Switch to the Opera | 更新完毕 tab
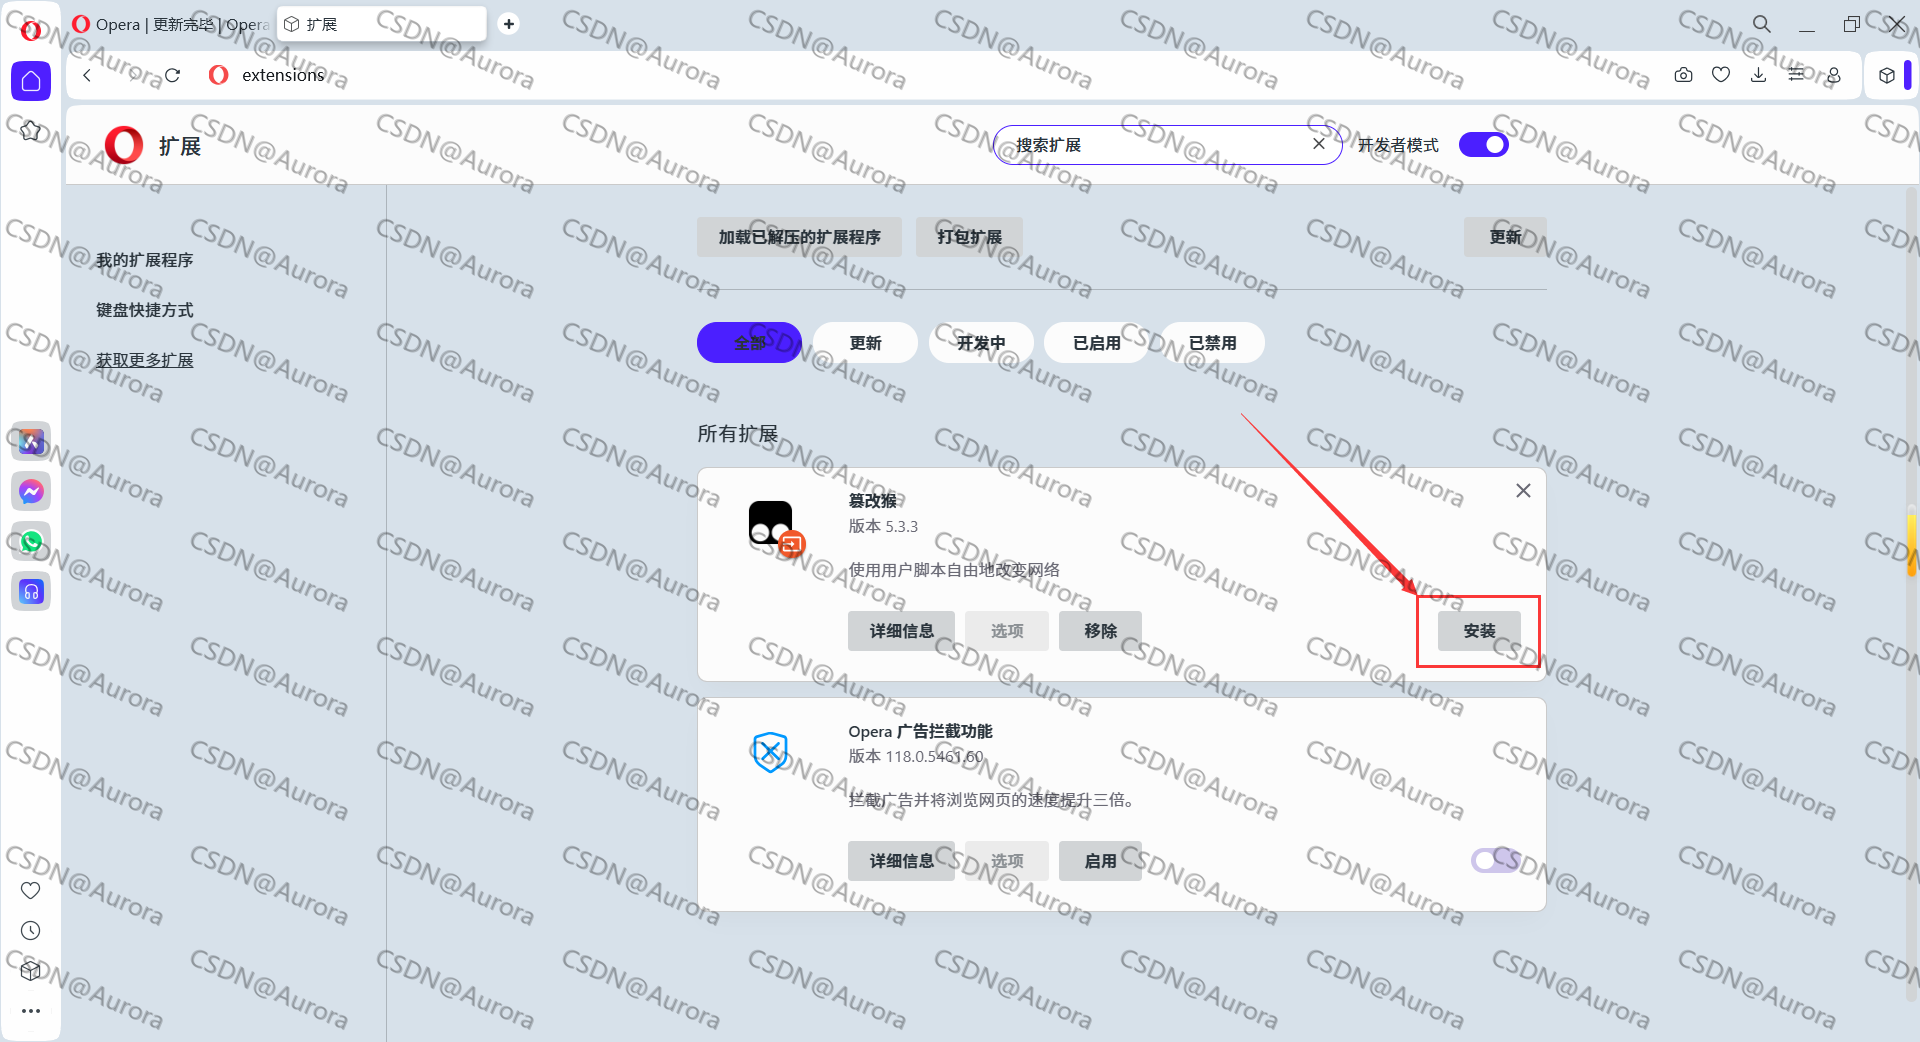The width and height of the screenshot is (1920, 1042). [170, 24]
